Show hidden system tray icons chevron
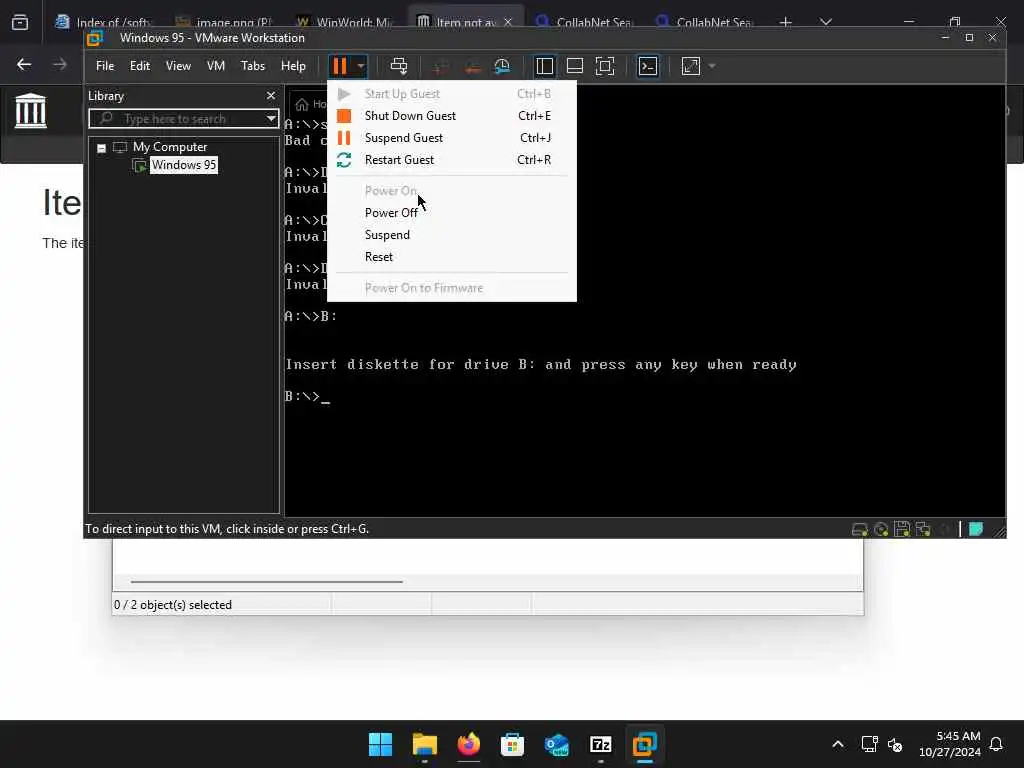This screenshot has height=768, width=1024. click(838, 744)
